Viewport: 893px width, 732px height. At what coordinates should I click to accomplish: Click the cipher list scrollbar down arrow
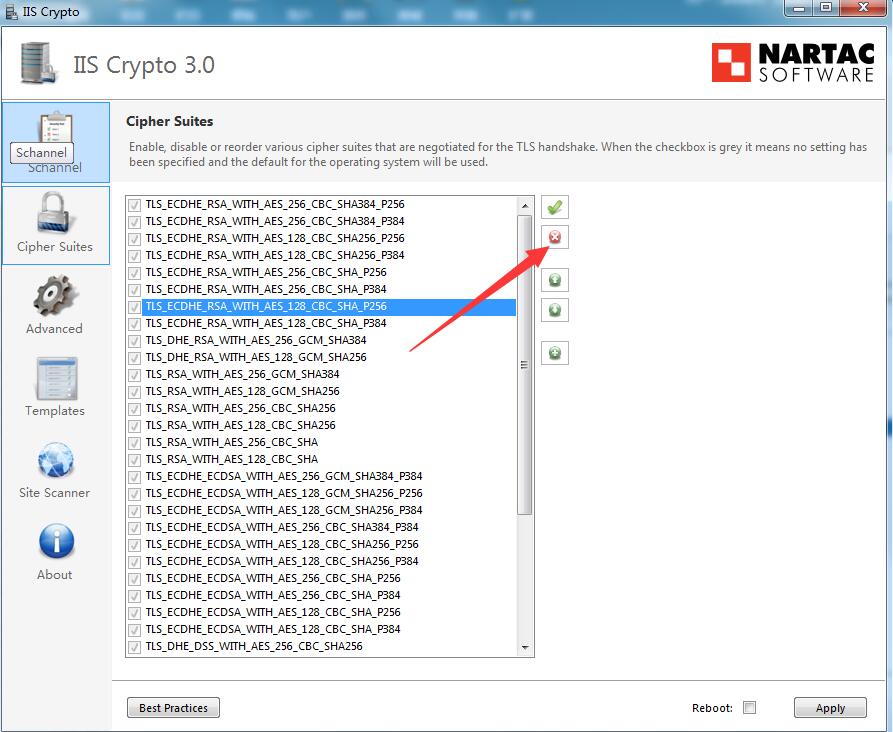tap(526, 649)
